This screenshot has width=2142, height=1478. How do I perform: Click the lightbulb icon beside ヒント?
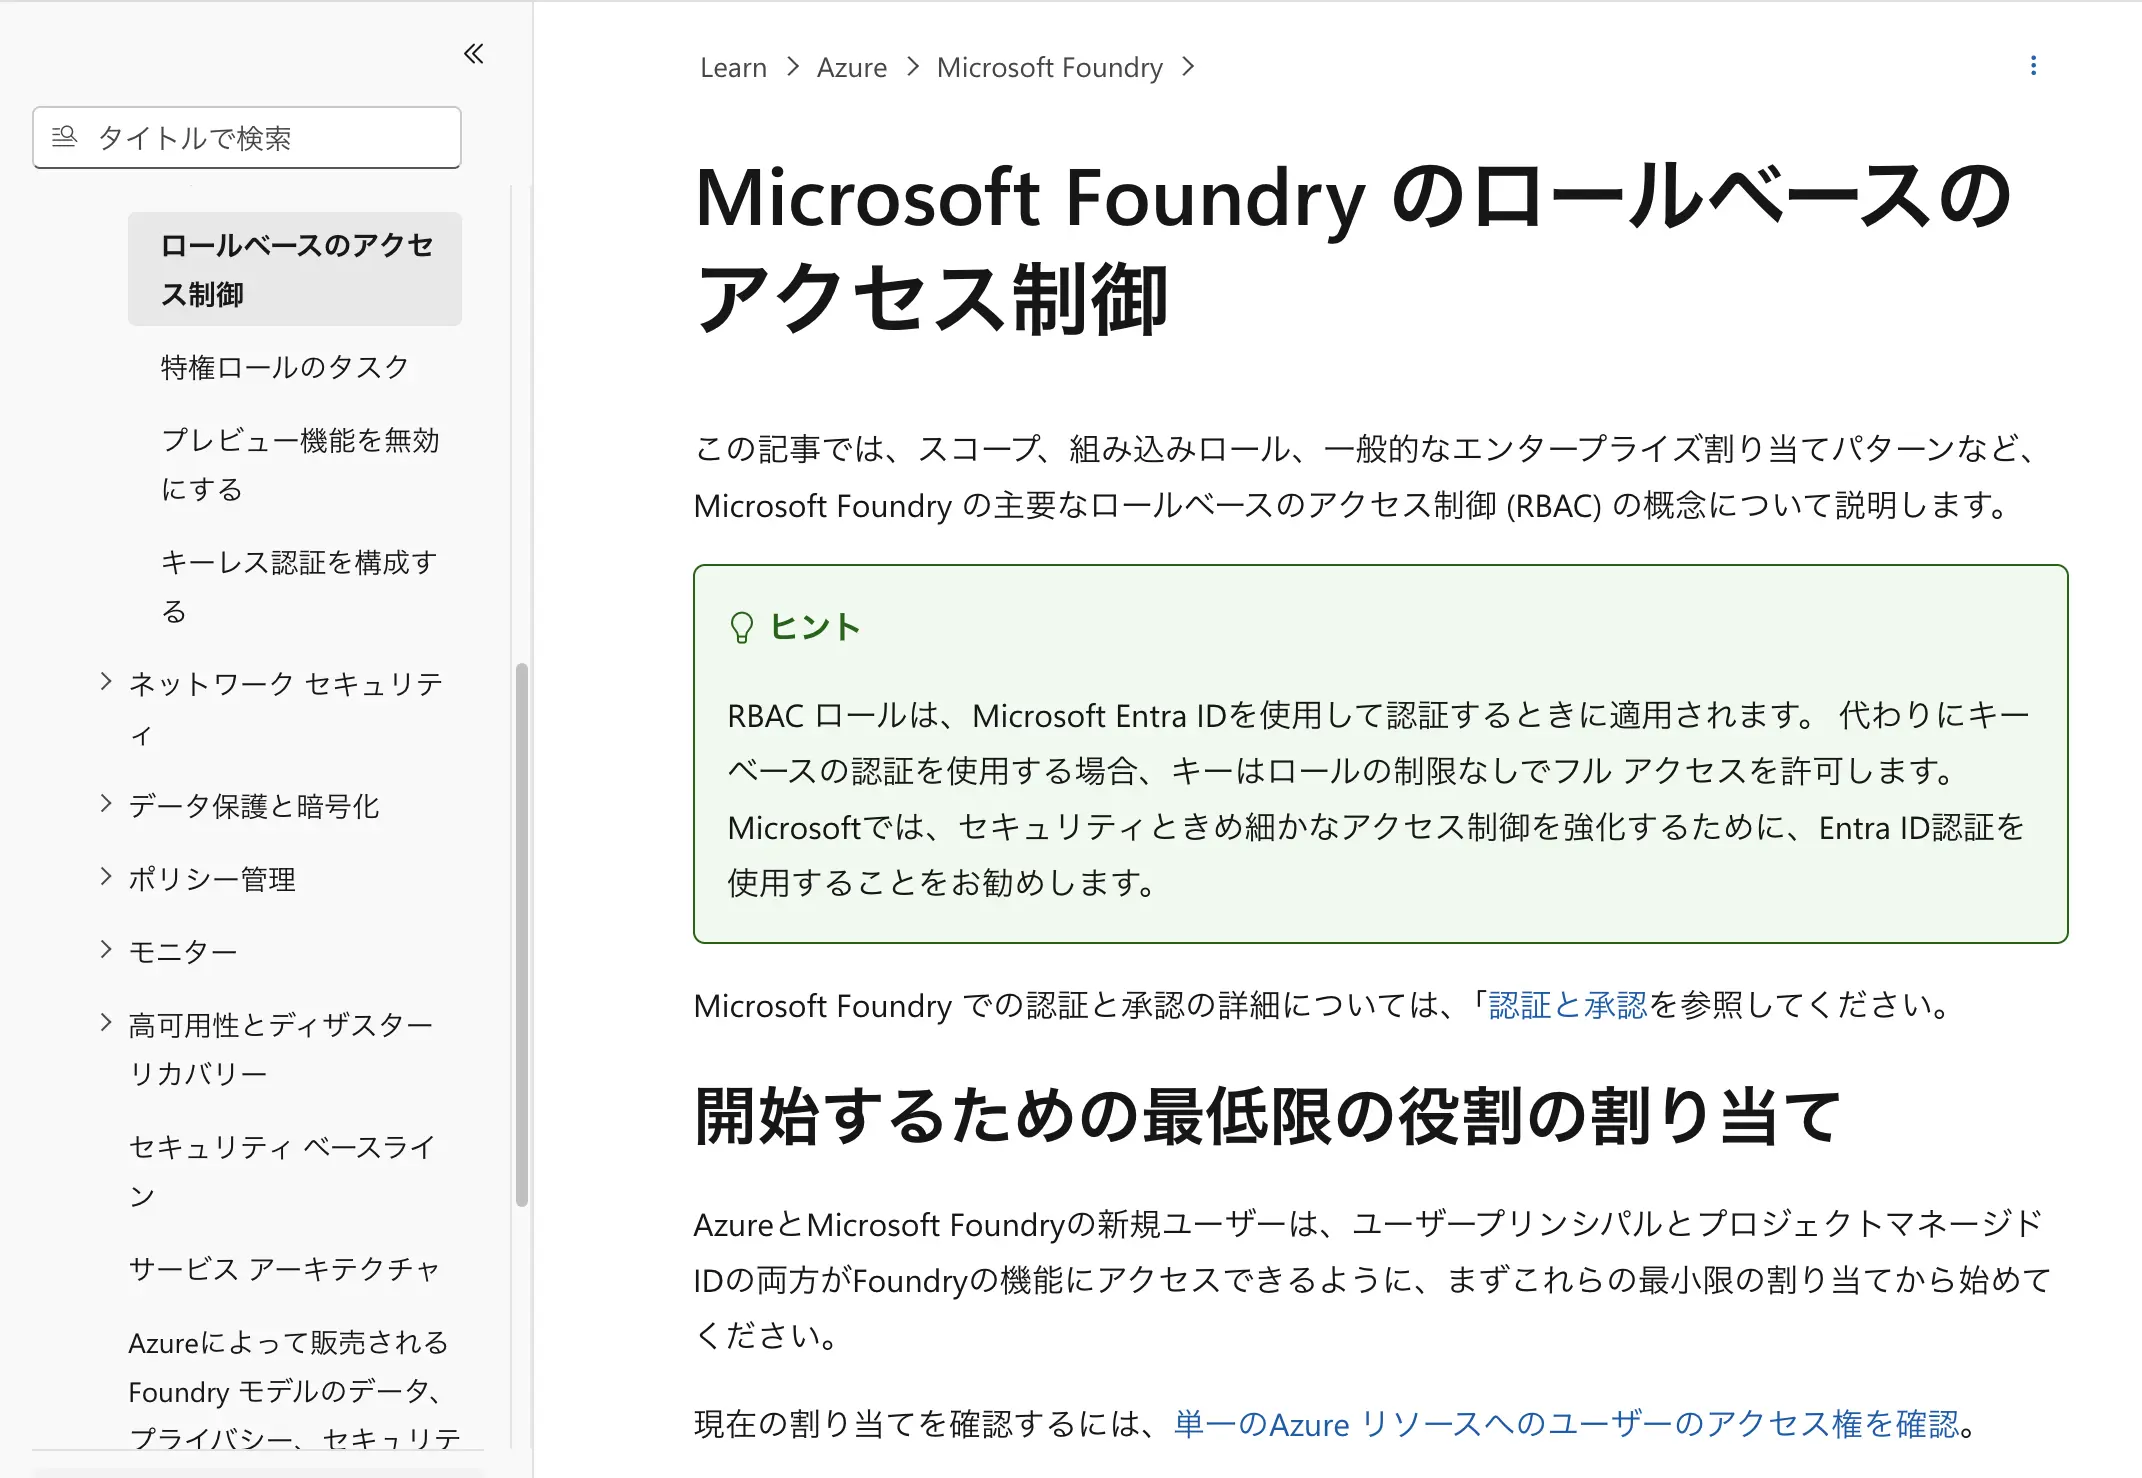pyautogui.click(x=741, y=628)
